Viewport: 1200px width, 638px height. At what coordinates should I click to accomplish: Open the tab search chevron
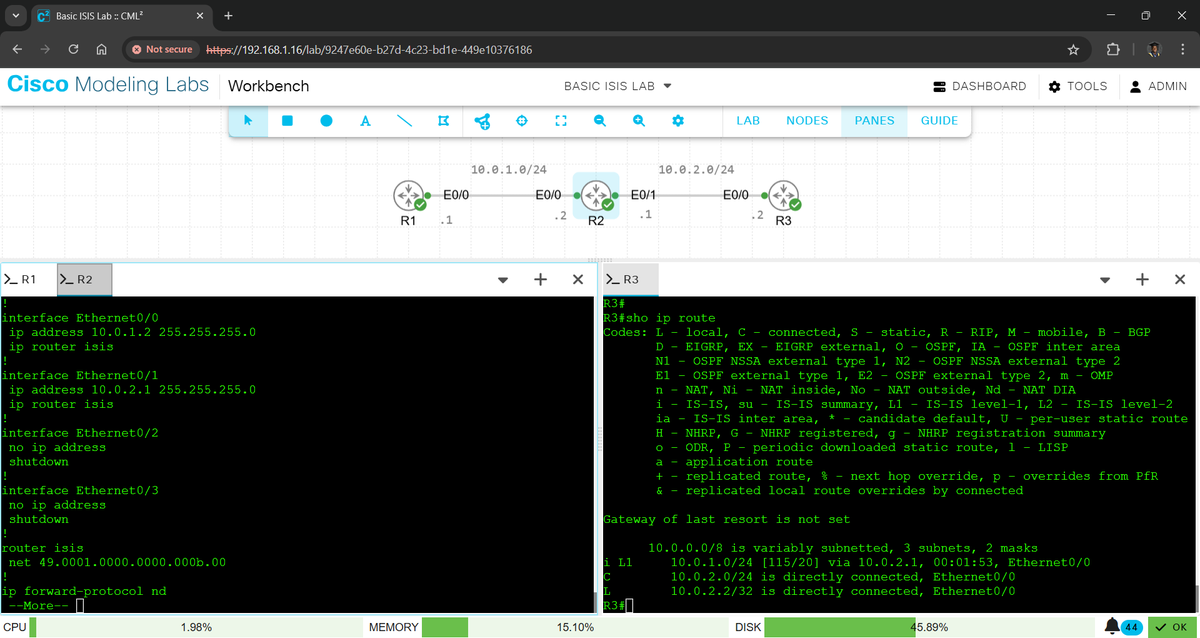pos(15,16)
